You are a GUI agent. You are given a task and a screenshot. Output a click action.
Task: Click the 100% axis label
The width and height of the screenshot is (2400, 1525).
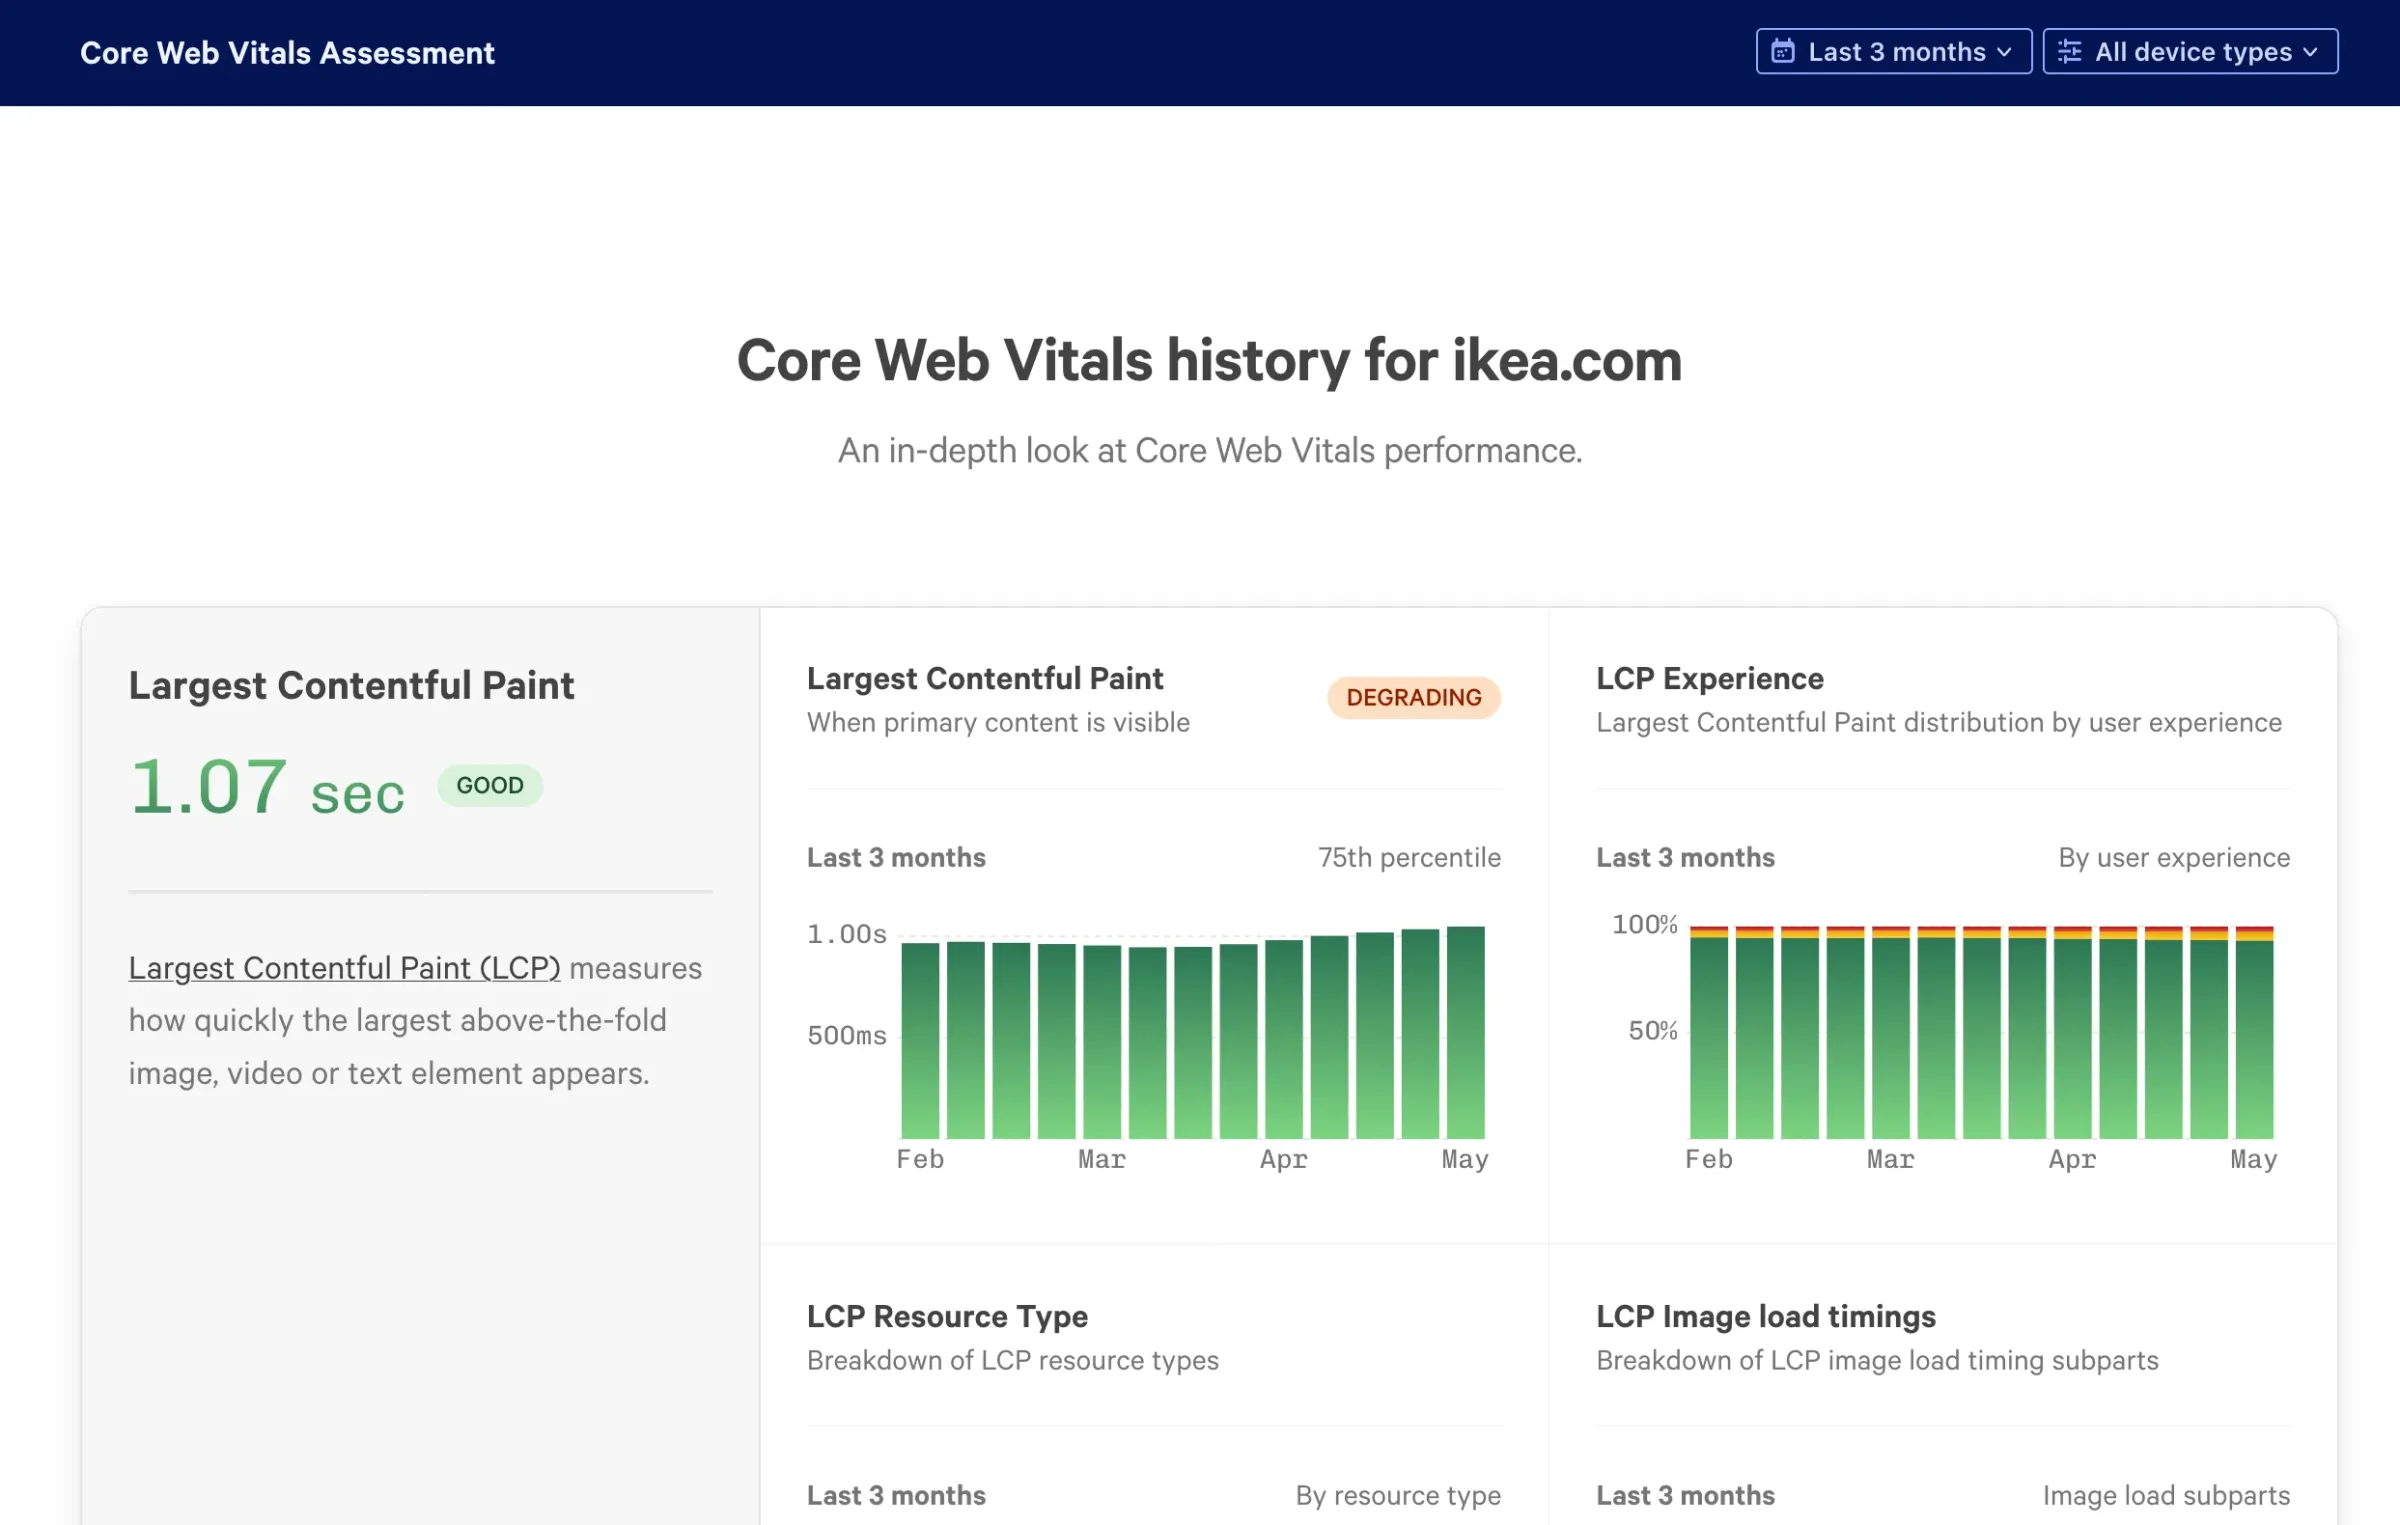[1645, 924]
